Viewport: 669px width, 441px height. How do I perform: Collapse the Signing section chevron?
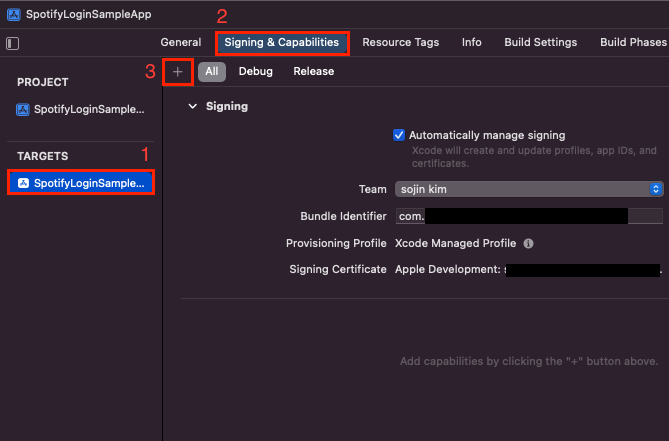pos(193,106)
